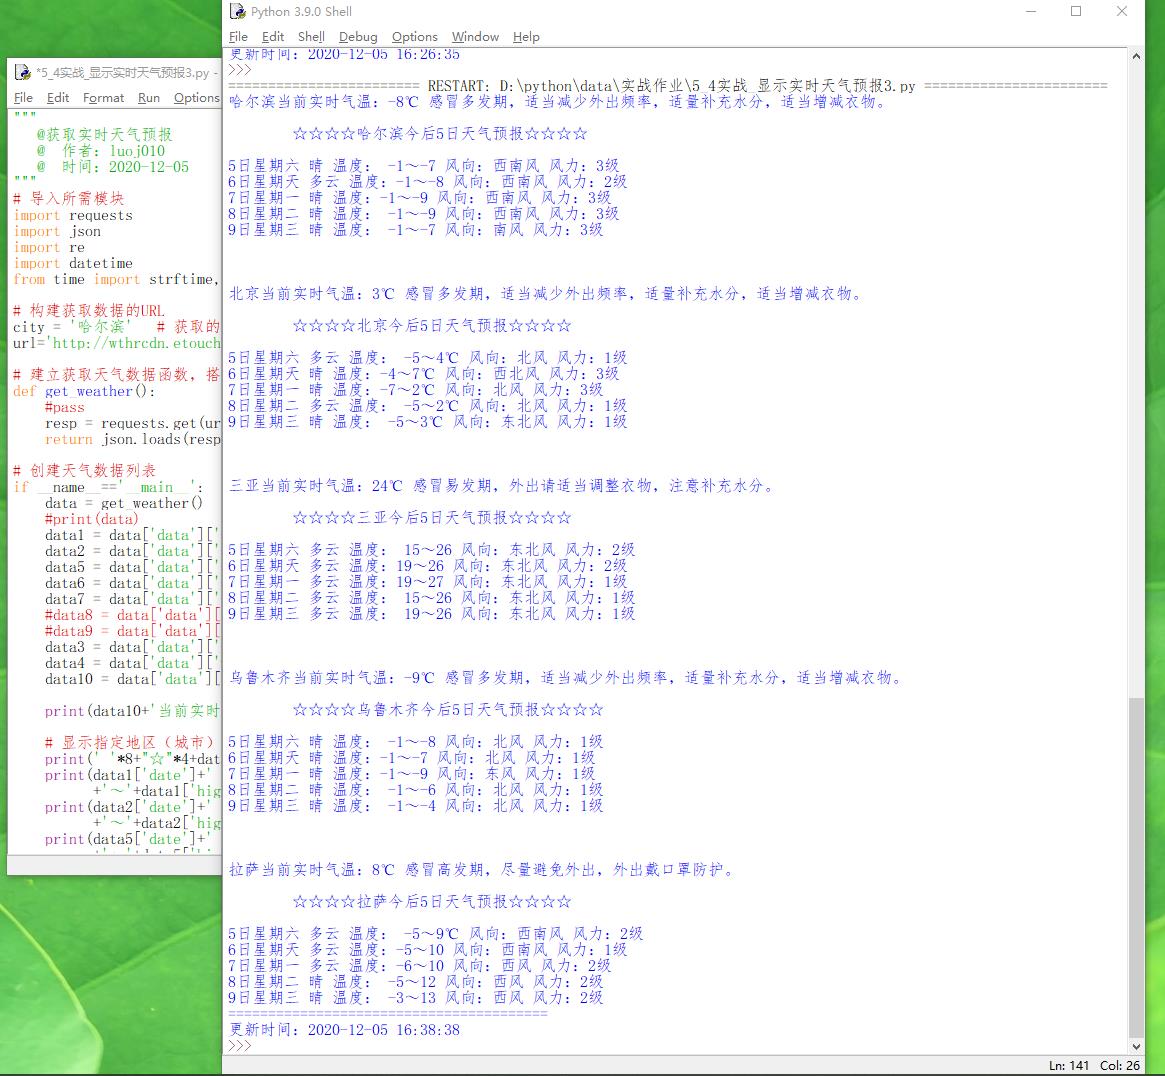Viewport: 1165px width, 1076px height.
Task: Open File menu in Python Shell
Action: 238,36
